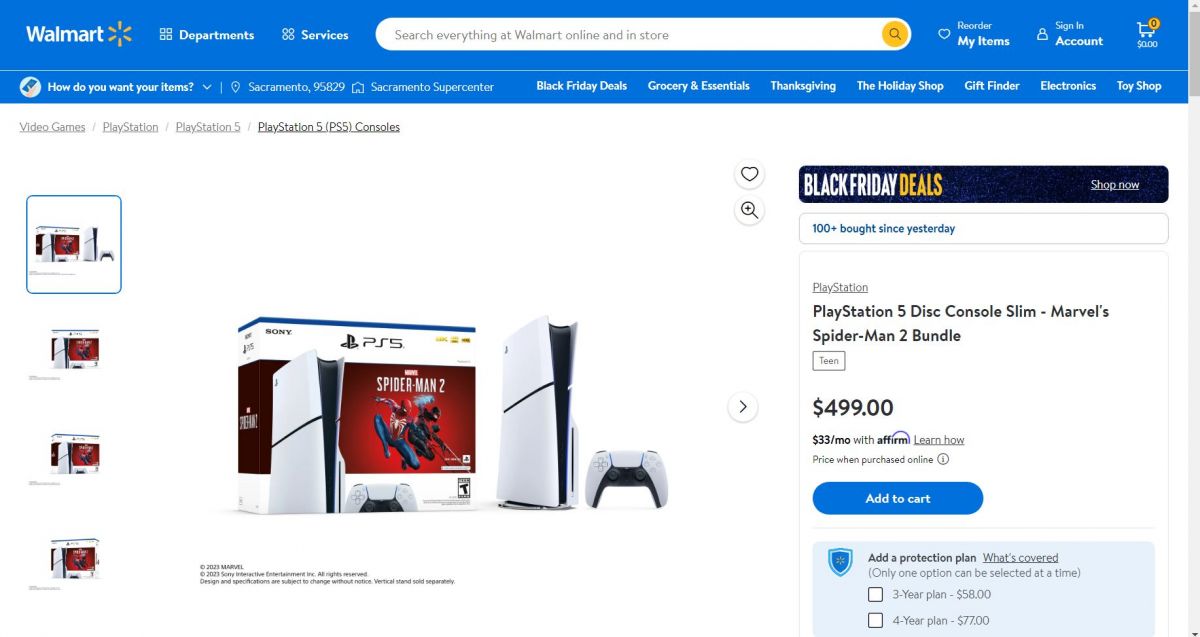Viewport: 1200px width, 637px height.
Task: Open Reorder My Items heart icon
Action: (944, 34)
